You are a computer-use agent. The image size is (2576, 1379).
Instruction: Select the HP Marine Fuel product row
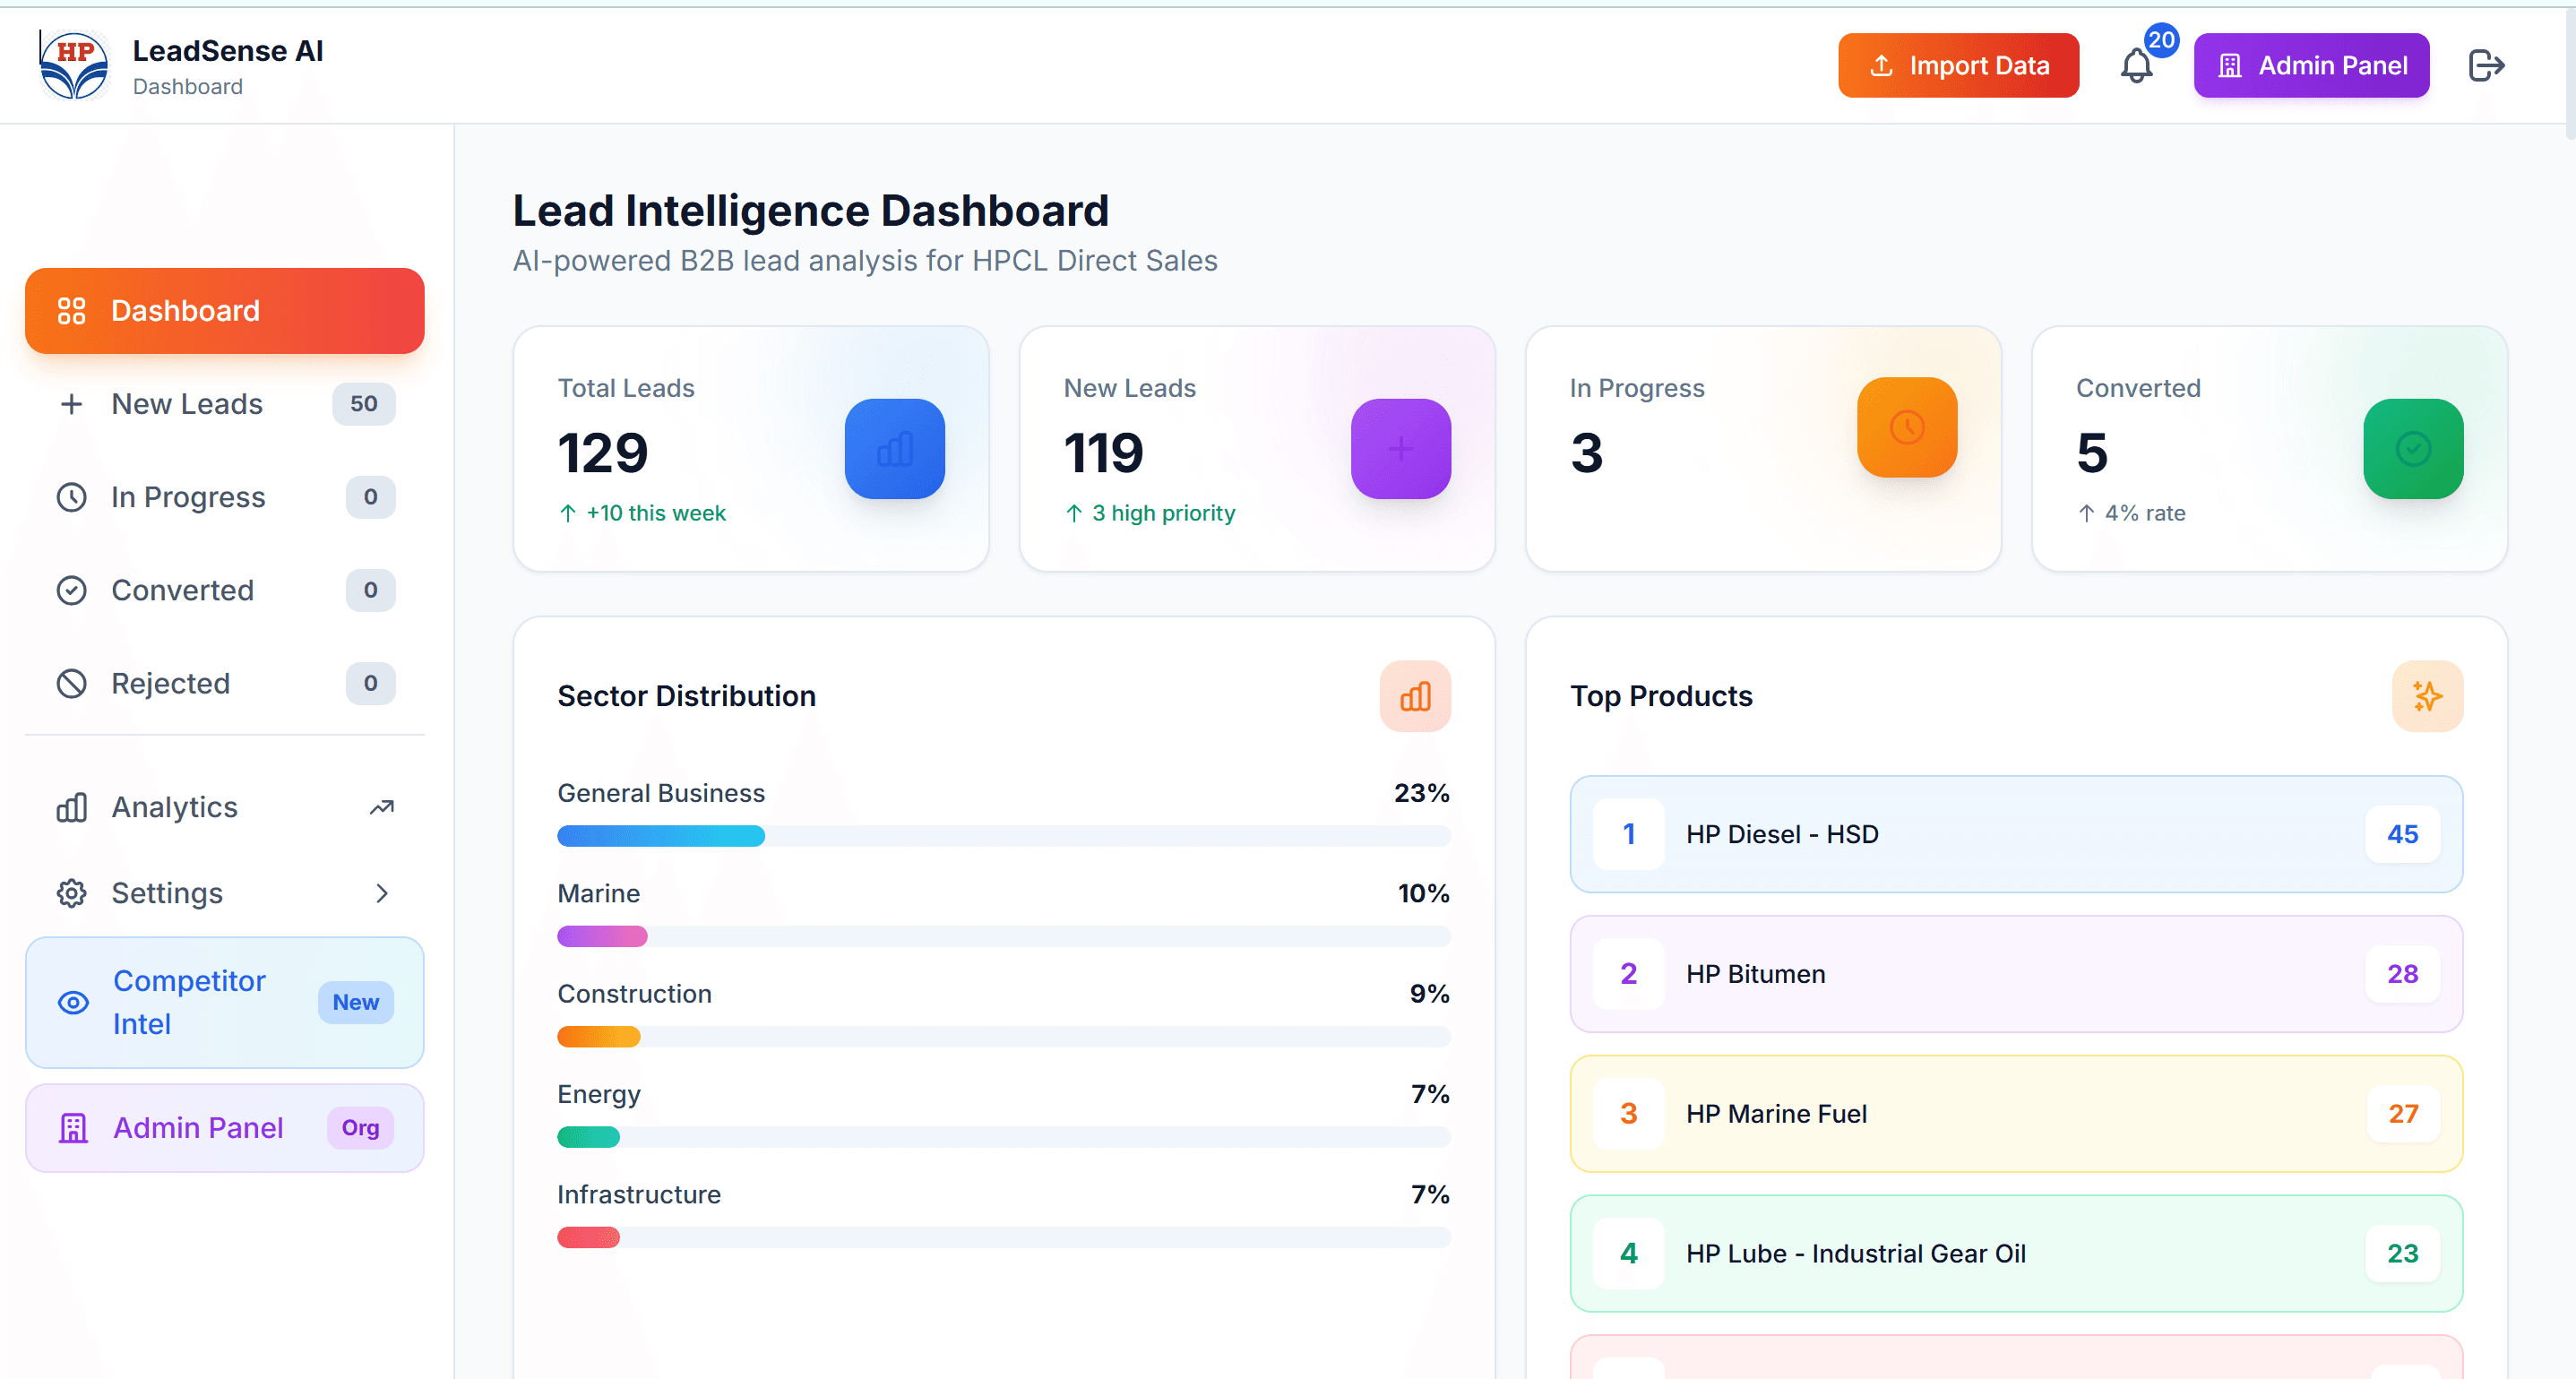pyautogui.click(x=2016, y=1114)
